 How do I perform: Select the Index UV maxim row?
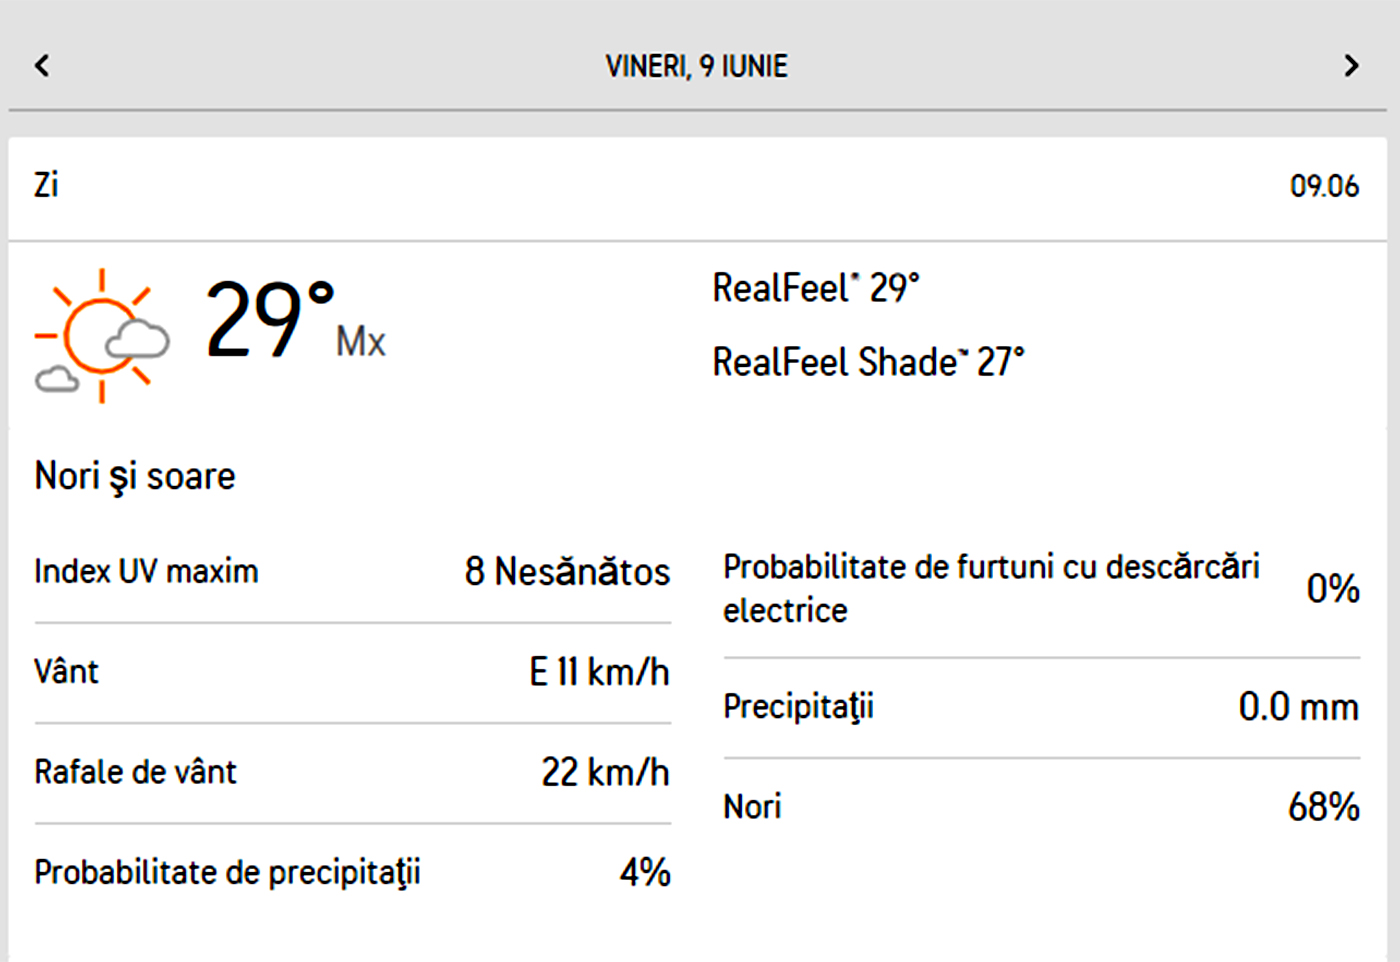146,571
